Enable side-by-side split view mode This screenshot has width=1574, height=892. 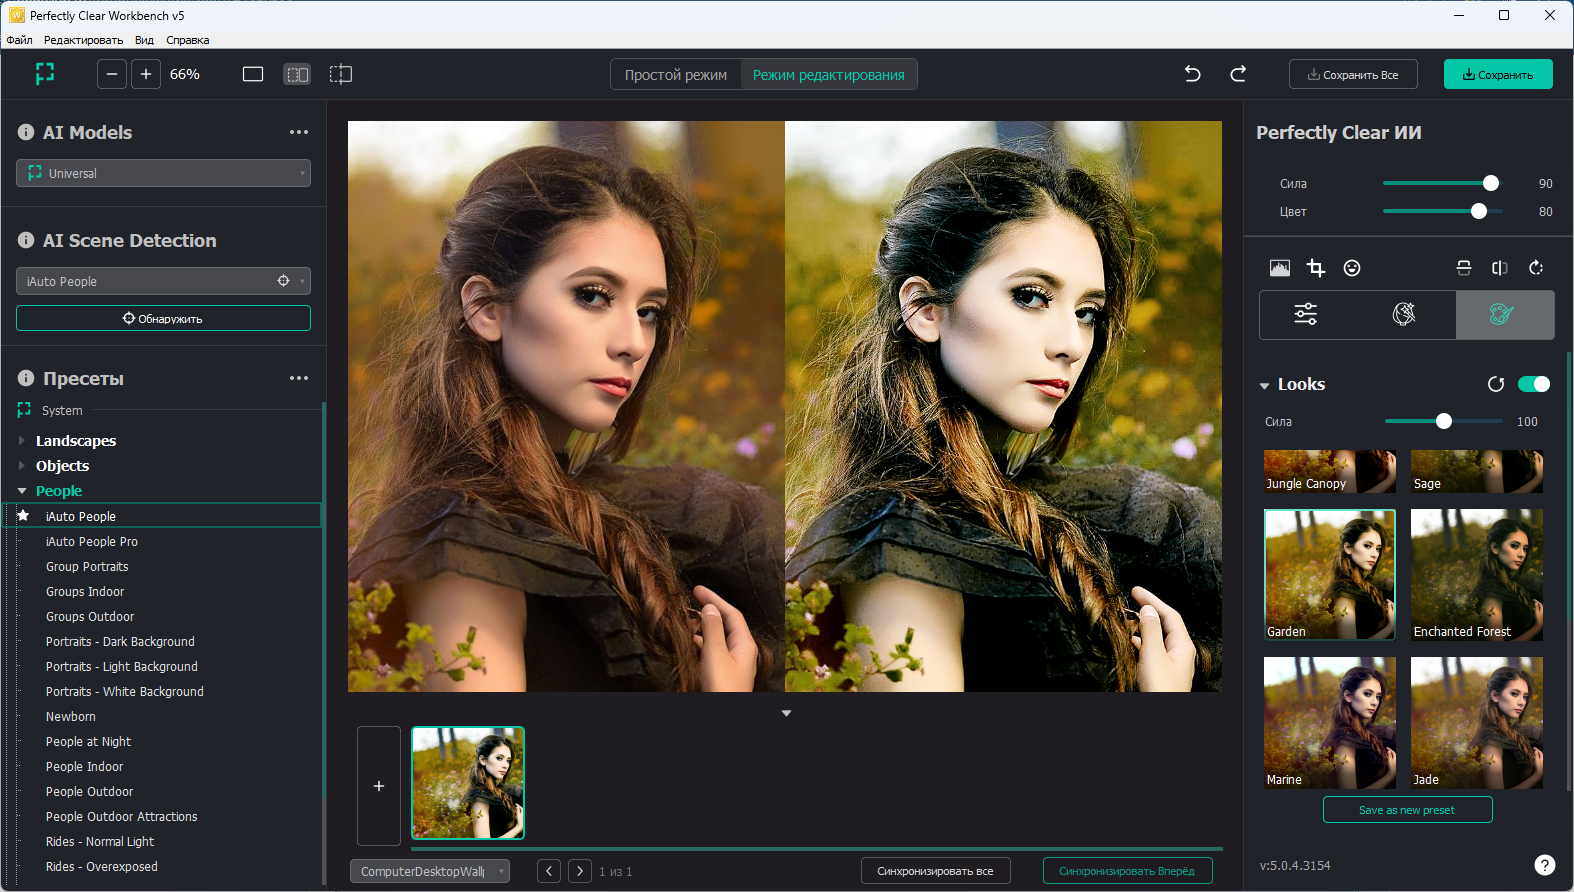pyautogui.click(x=297, y=74)
